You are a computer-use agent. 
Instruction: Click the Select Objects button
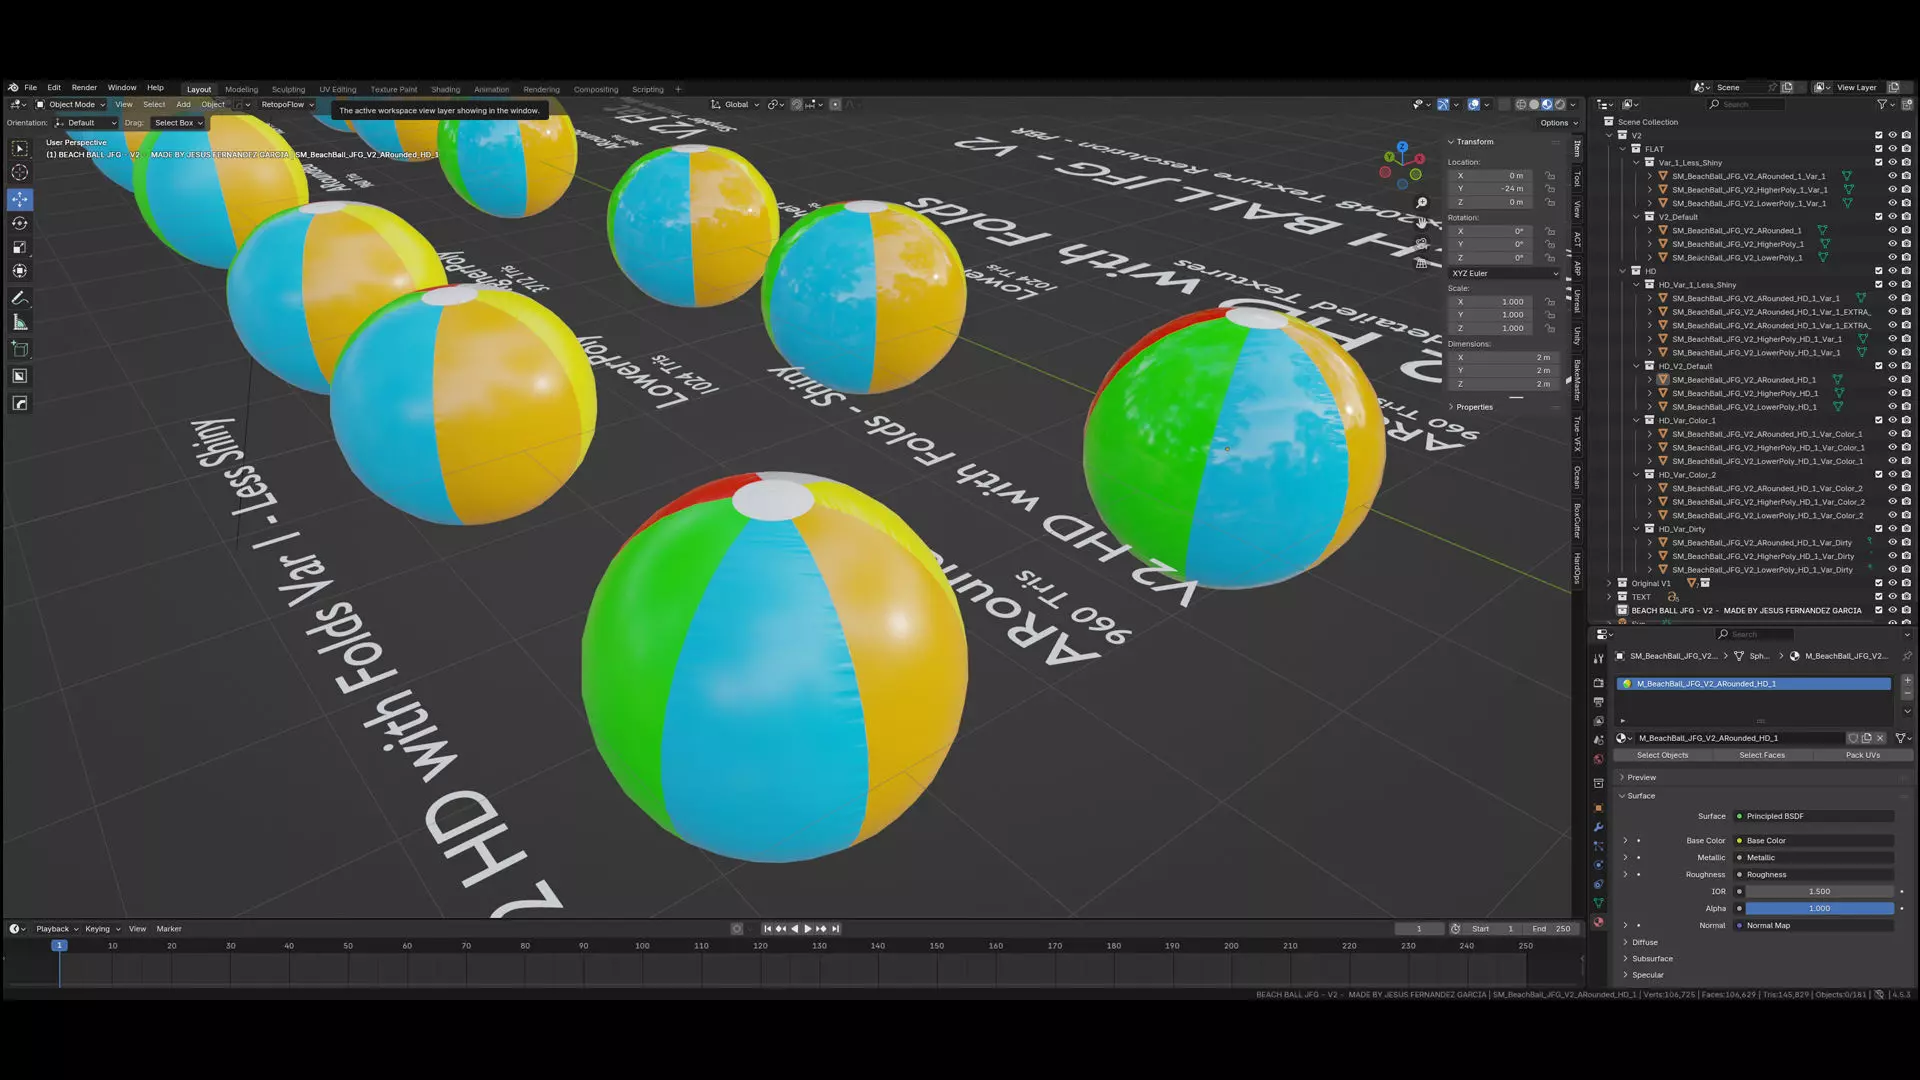pos(1662,755)
